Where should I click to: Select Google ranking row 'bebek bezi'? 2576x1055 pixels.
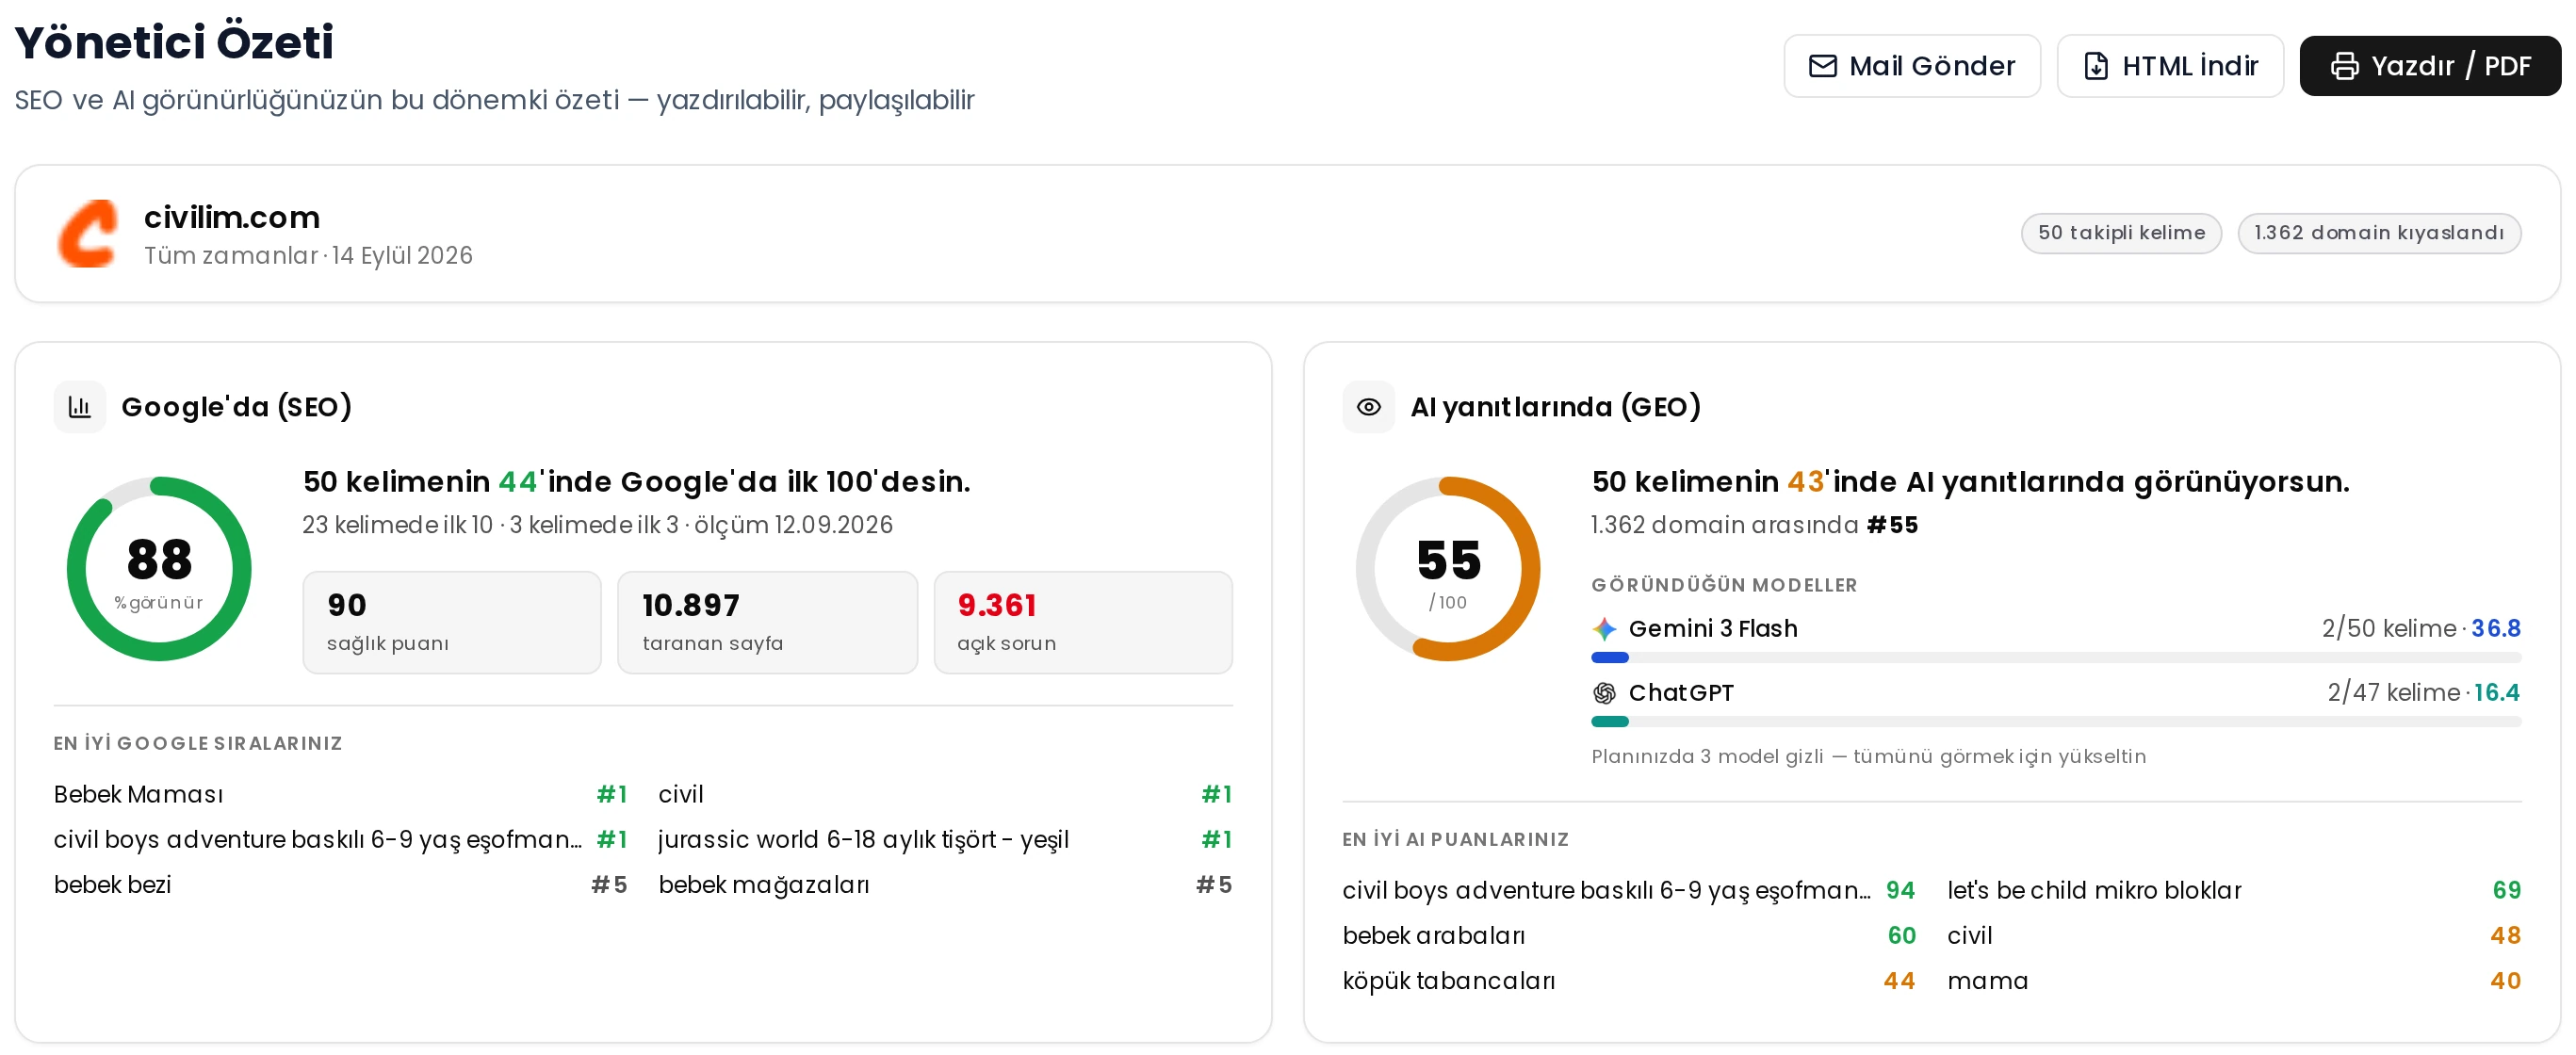coord(340,885)
